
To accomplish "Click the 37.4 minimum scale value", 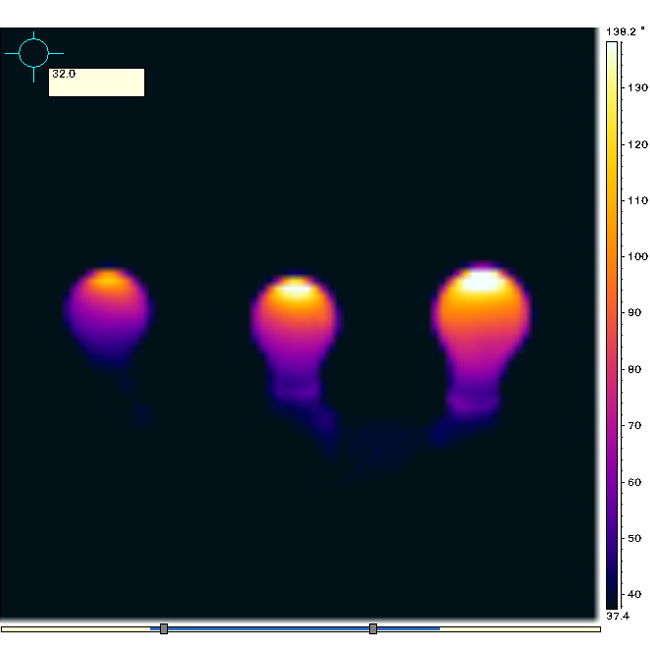I will click(x=618, y=616).
